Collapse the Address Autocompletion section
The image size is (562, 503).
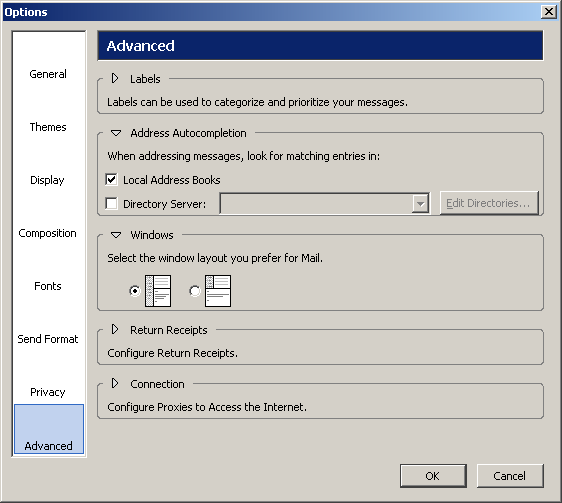pos(116,133)
